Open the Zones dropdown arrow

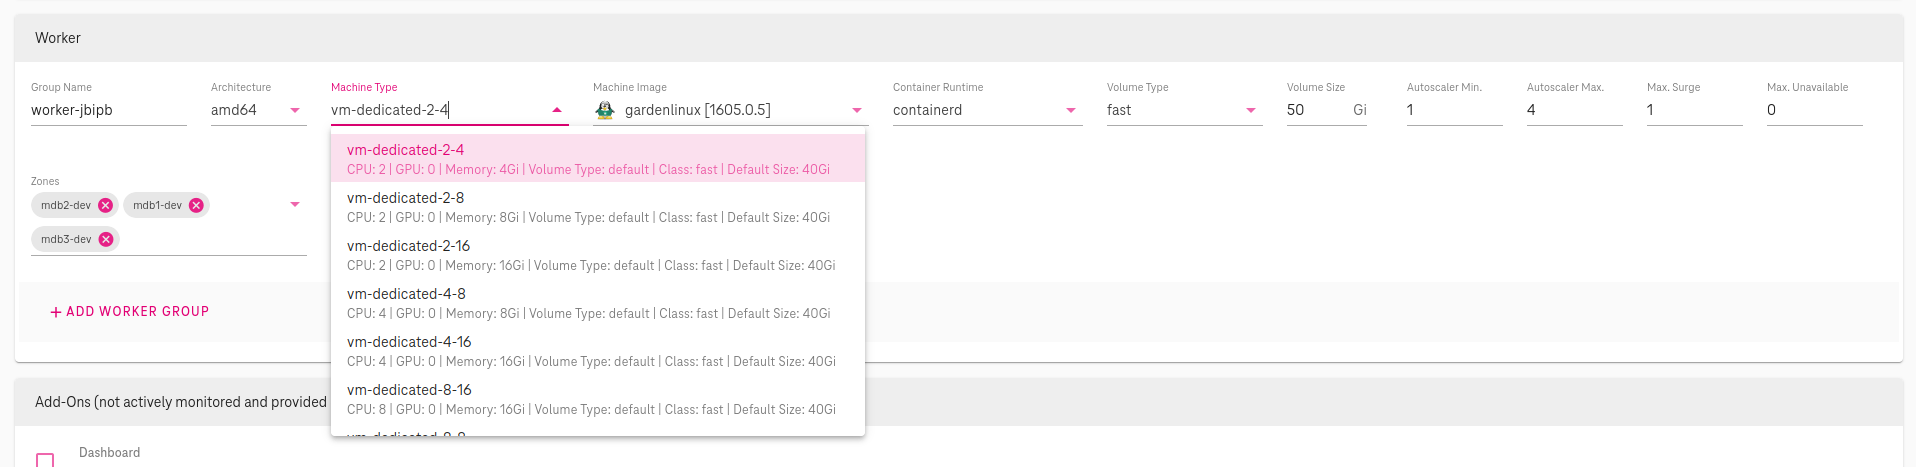[x=295, y=204]
